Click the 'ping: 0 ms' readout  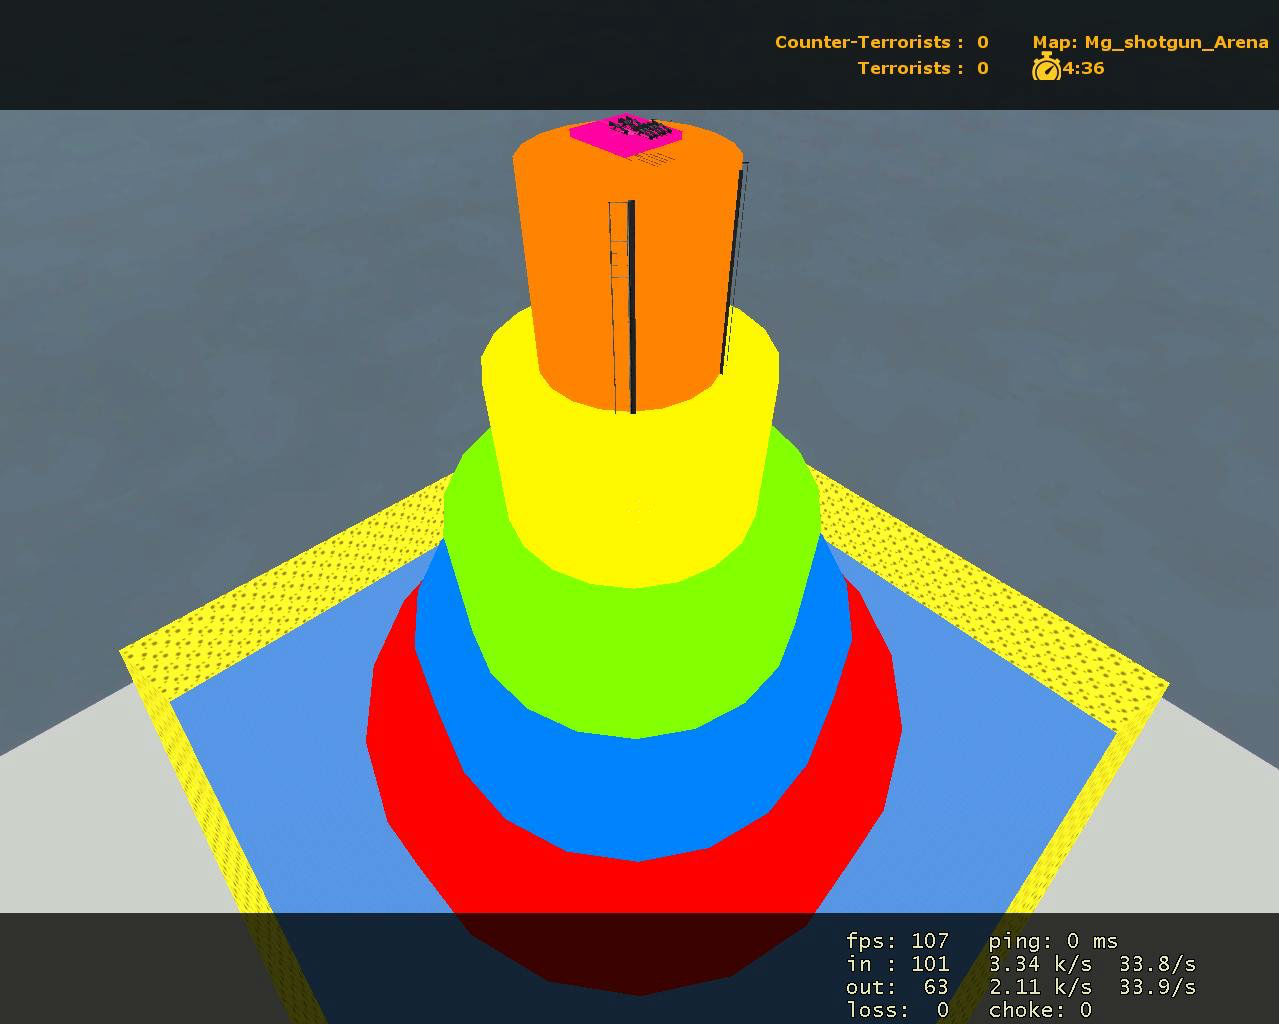(1053, 941)
